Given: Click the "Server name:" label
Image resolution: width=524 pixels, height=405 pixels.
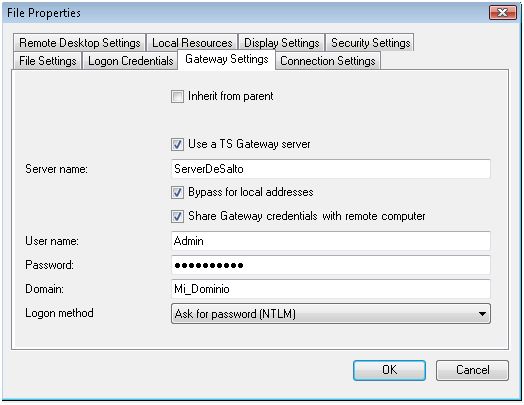Looking at the screenshot, I should click(56, 169).
